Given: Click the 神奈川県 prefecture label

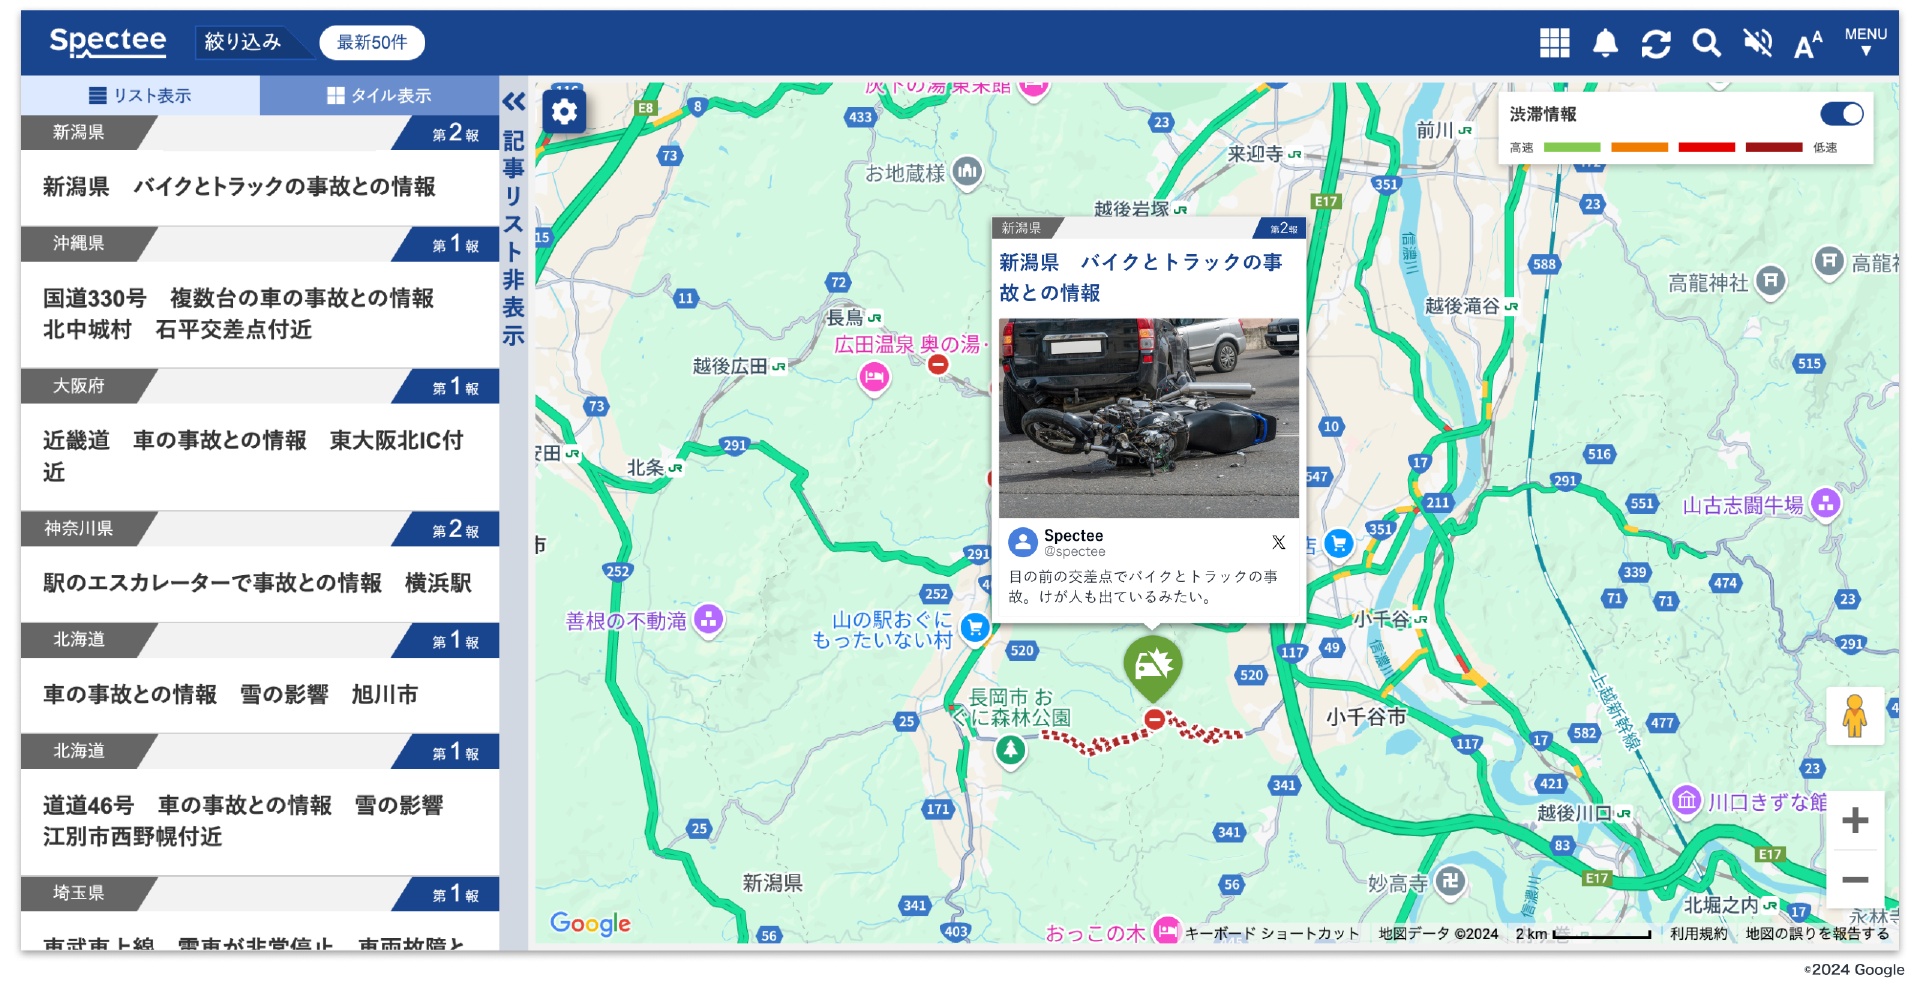Looking at the screenshot, I should click(x=79, y=528).
